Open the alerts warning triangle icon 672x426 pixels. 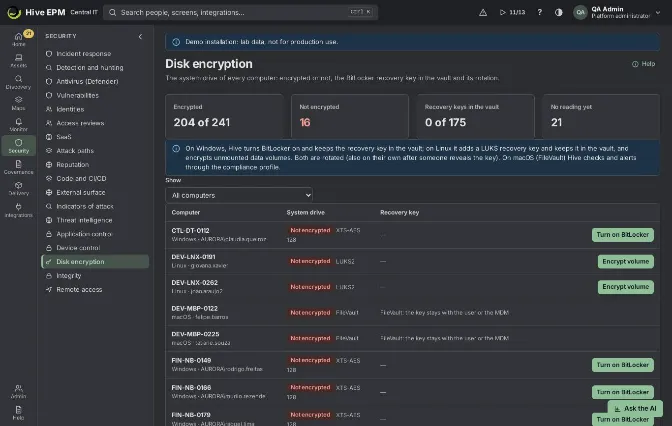[x=483, y=12]
